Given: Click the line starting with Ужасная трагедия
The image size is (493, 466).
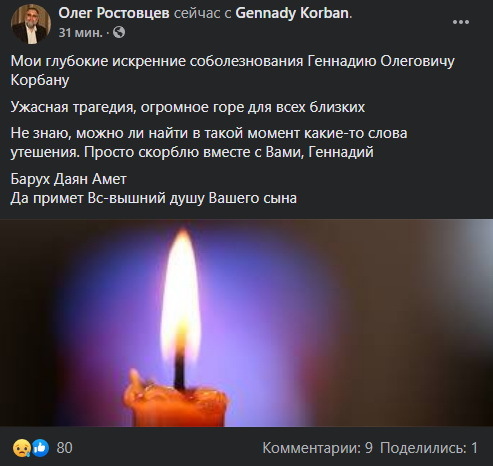Looking at the screenshot, I should tap(188, 107).
